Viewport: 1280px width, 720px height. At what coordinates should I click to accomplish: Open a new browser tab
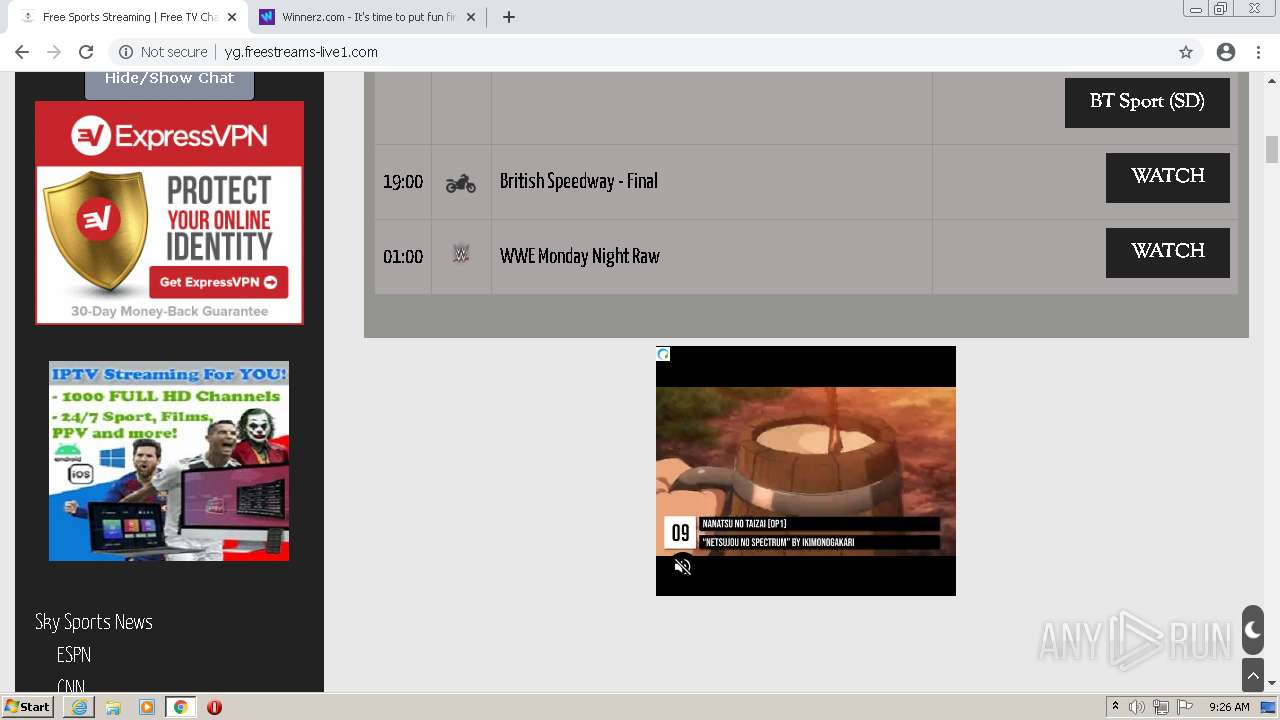(508, 17)
